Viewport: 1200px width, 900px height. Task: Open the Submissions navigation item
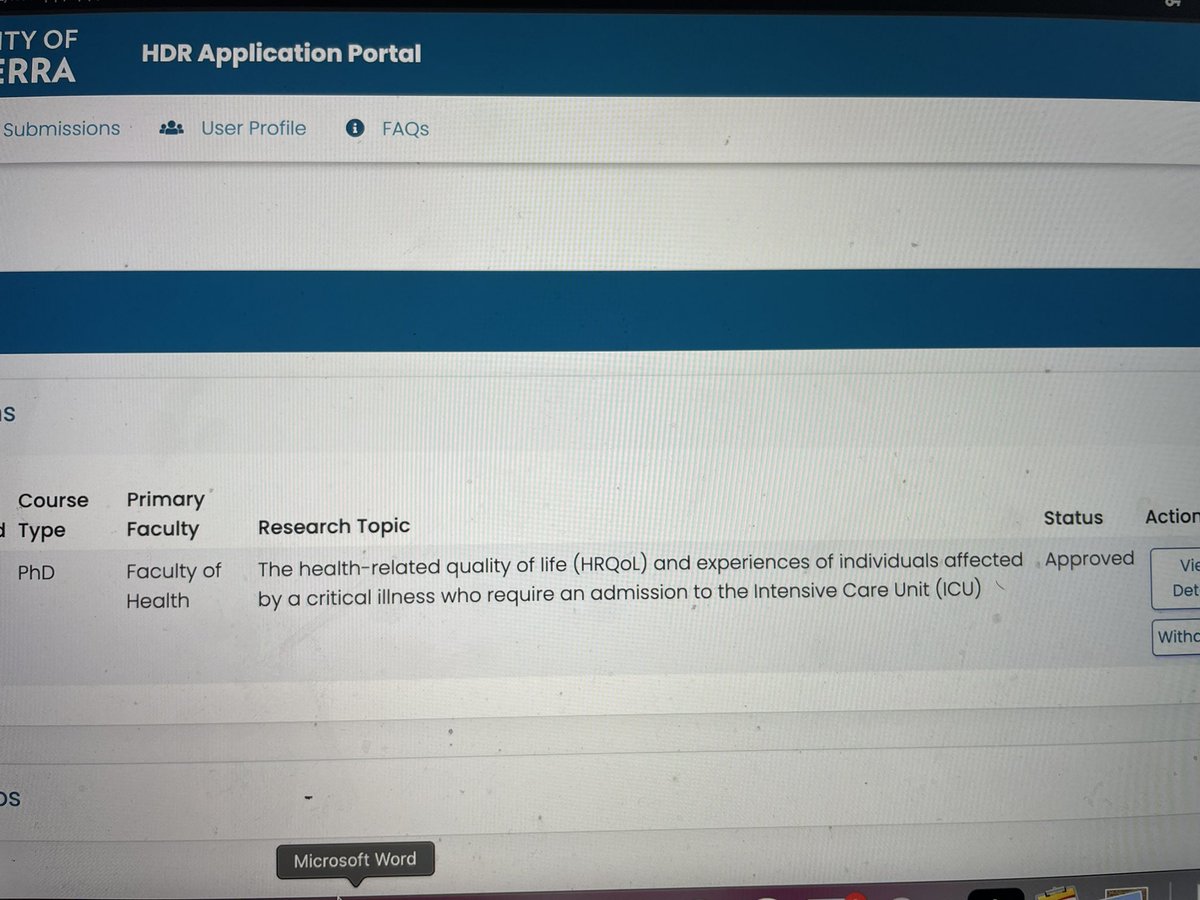tap(60, 129)
